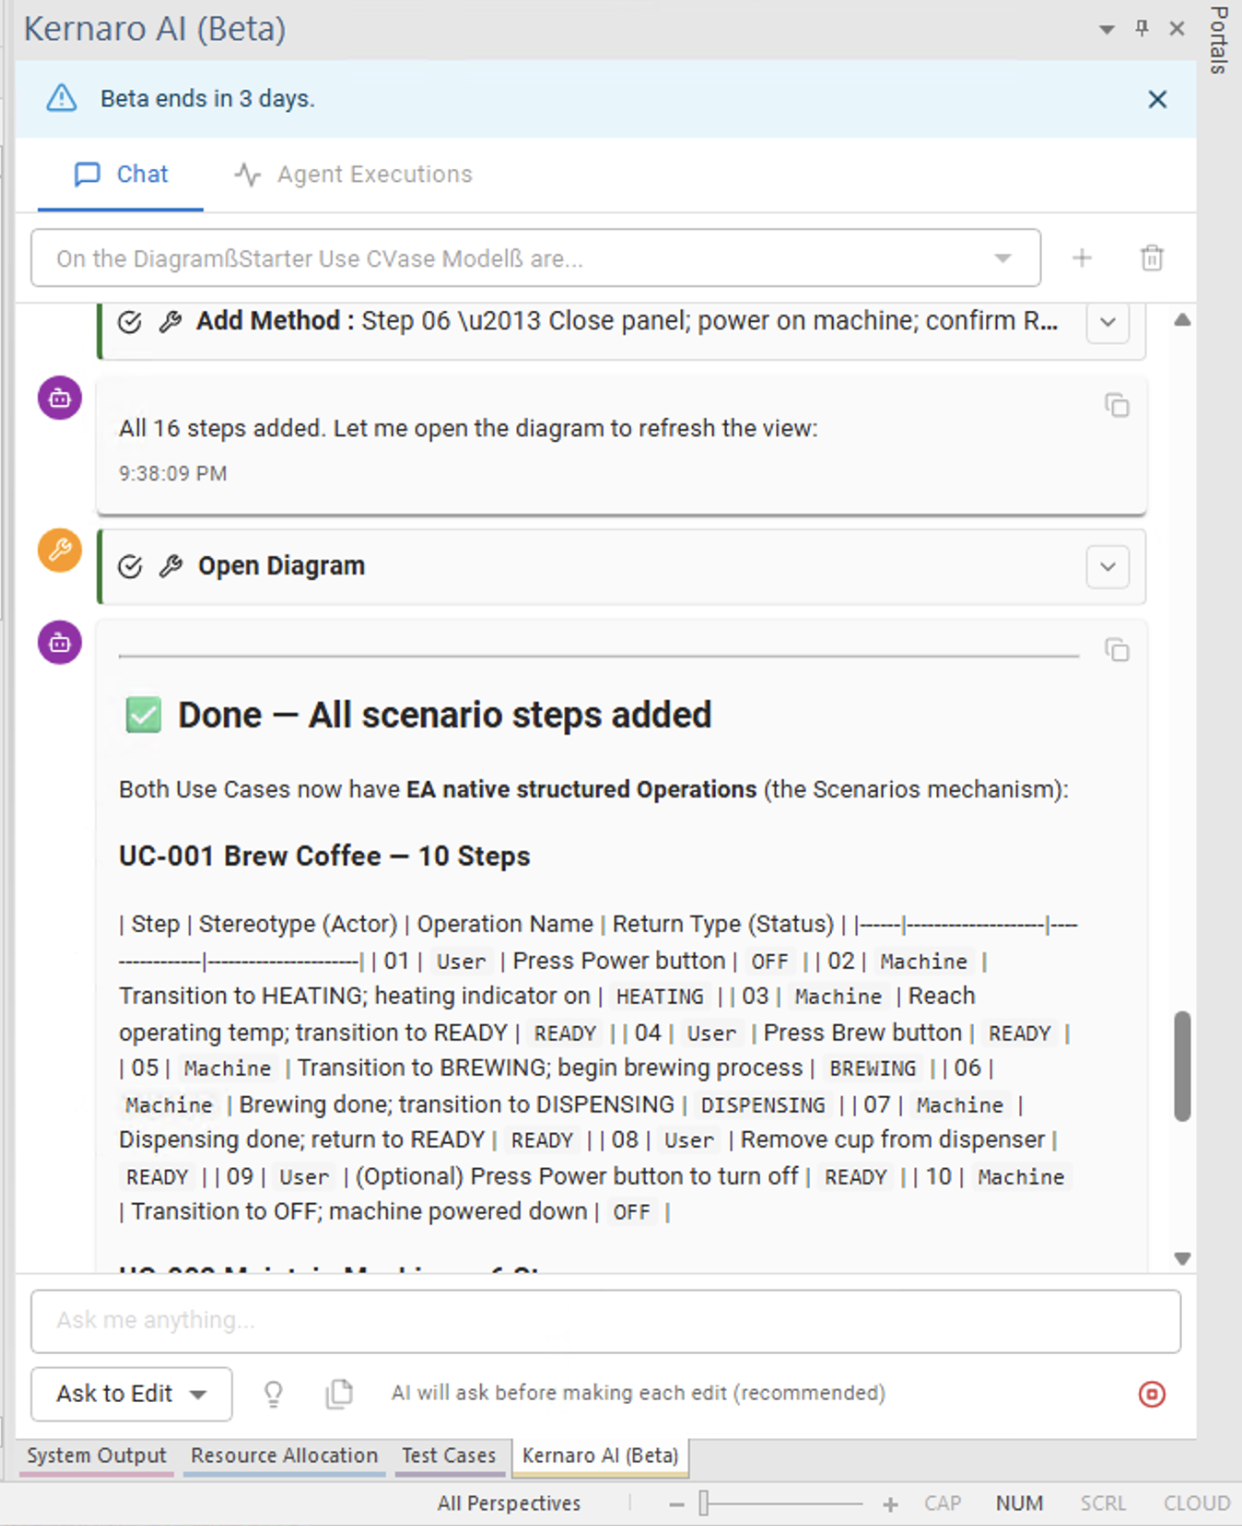Switch to the Test Cases tab
The image size is (1242, 1526).
click(449, 1456)
